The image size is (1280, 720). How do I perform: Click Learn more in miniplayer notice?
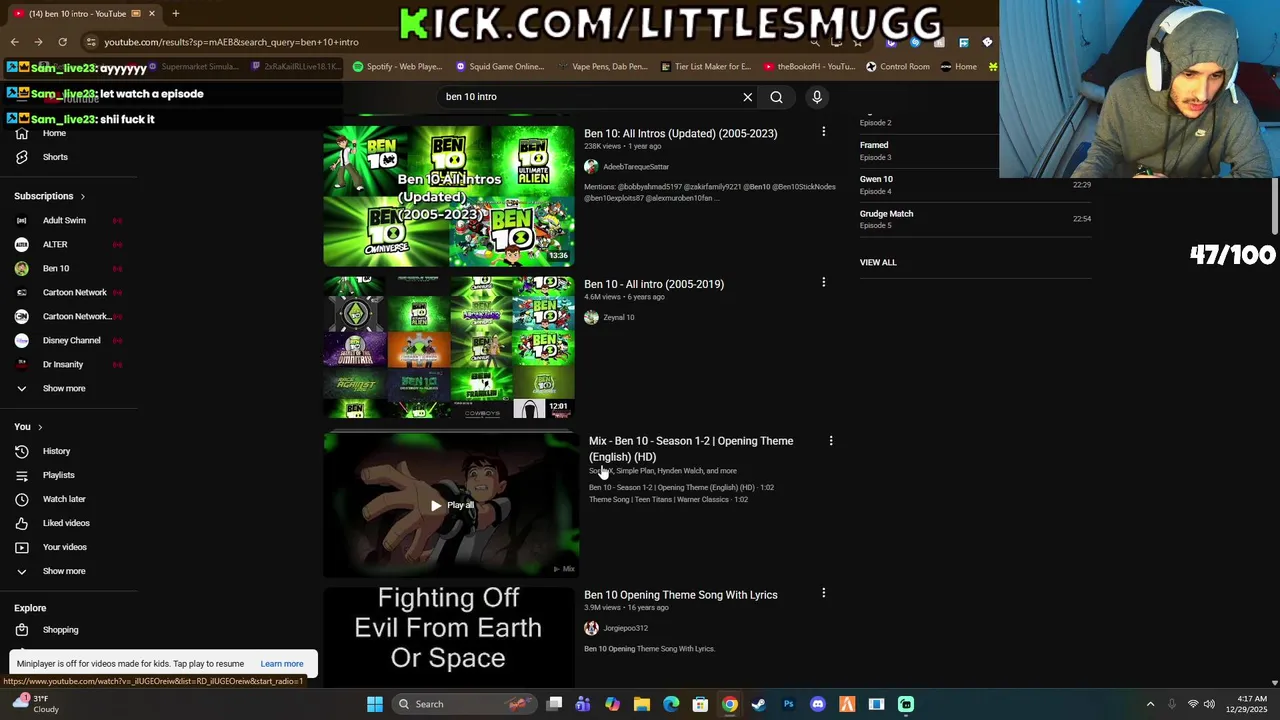(282, 664)
